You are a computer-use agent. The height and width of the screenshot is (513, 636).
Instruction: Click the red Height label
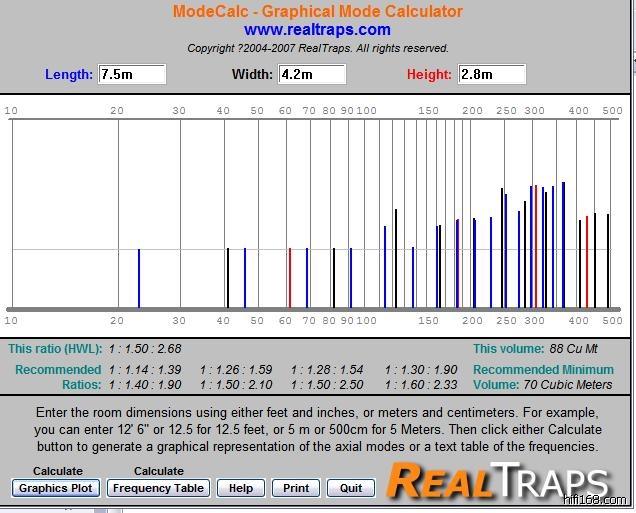coord(429,75)
